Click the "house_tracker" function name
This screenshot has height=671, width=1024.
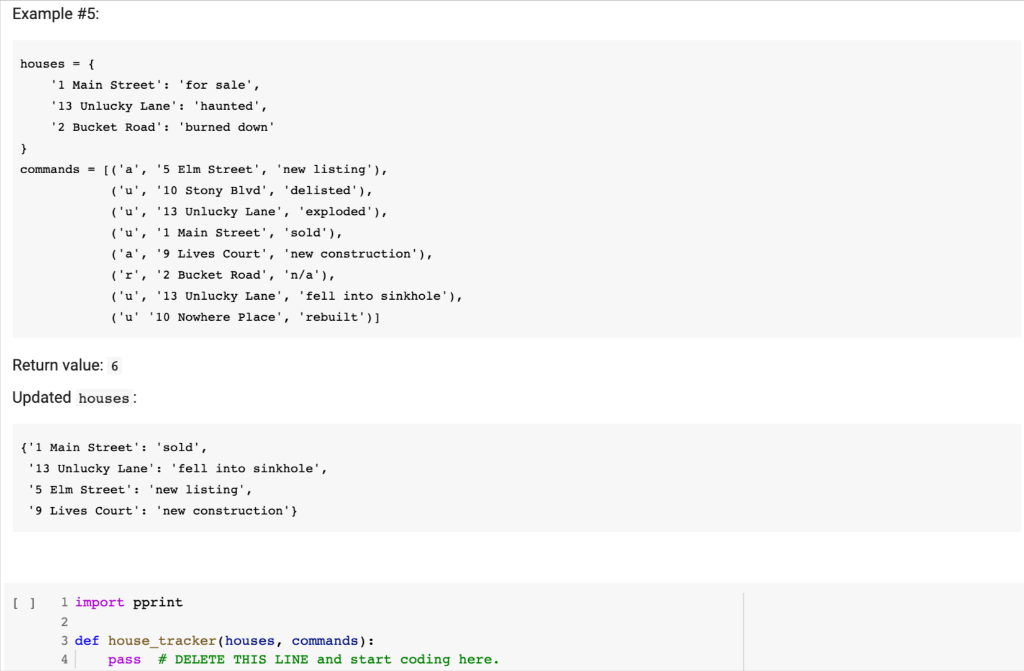coord(163,641)
